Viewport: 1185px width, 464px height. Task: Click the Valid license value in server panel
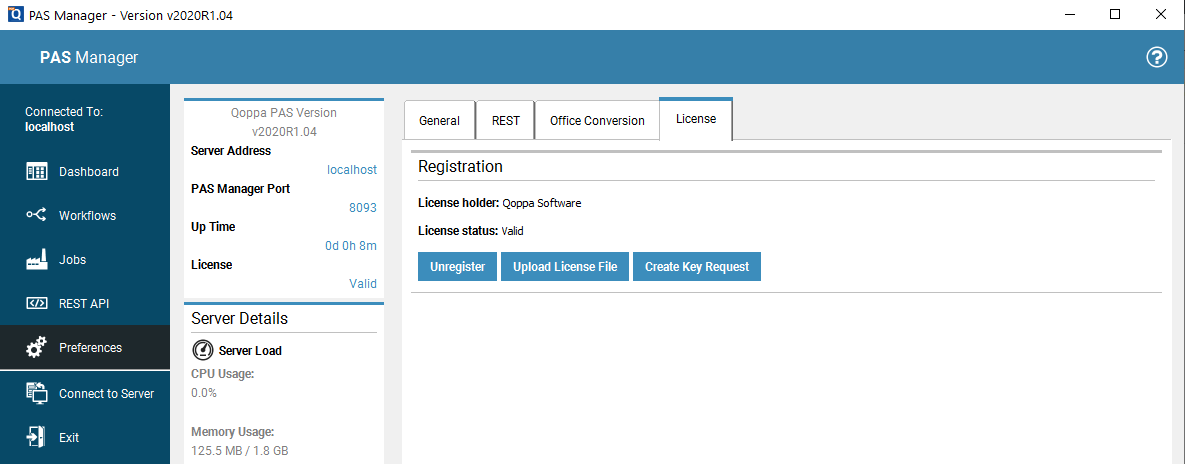[x=363, y=283]
